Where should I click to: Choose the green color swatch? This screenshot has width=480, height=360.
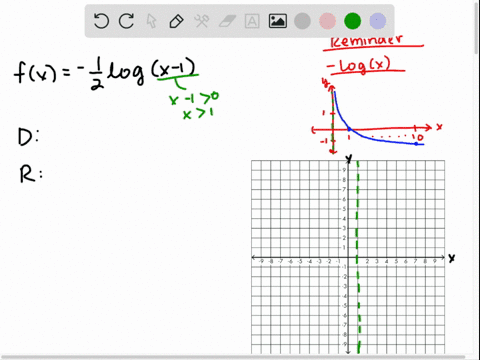[353, 21]
